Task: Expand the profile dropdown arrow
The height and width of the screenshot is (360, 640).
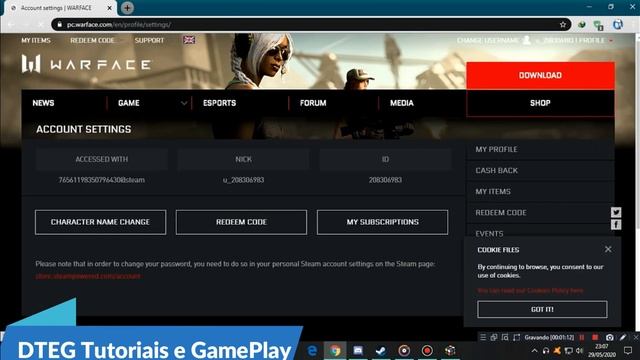Action: [x=611, y=40]
